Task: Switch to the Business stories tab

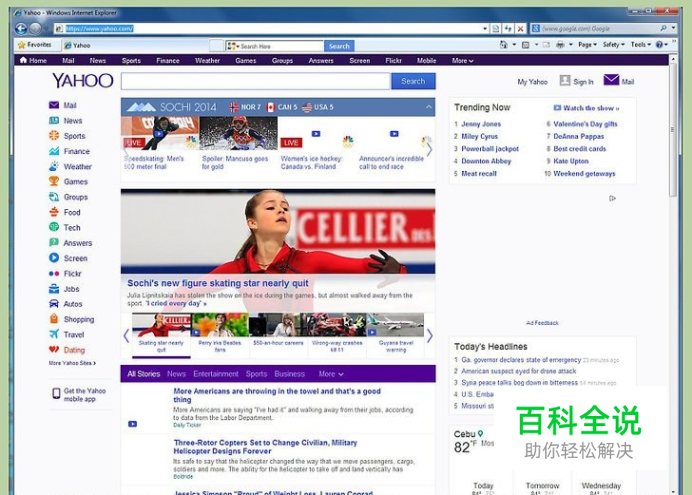Action: 290,374
